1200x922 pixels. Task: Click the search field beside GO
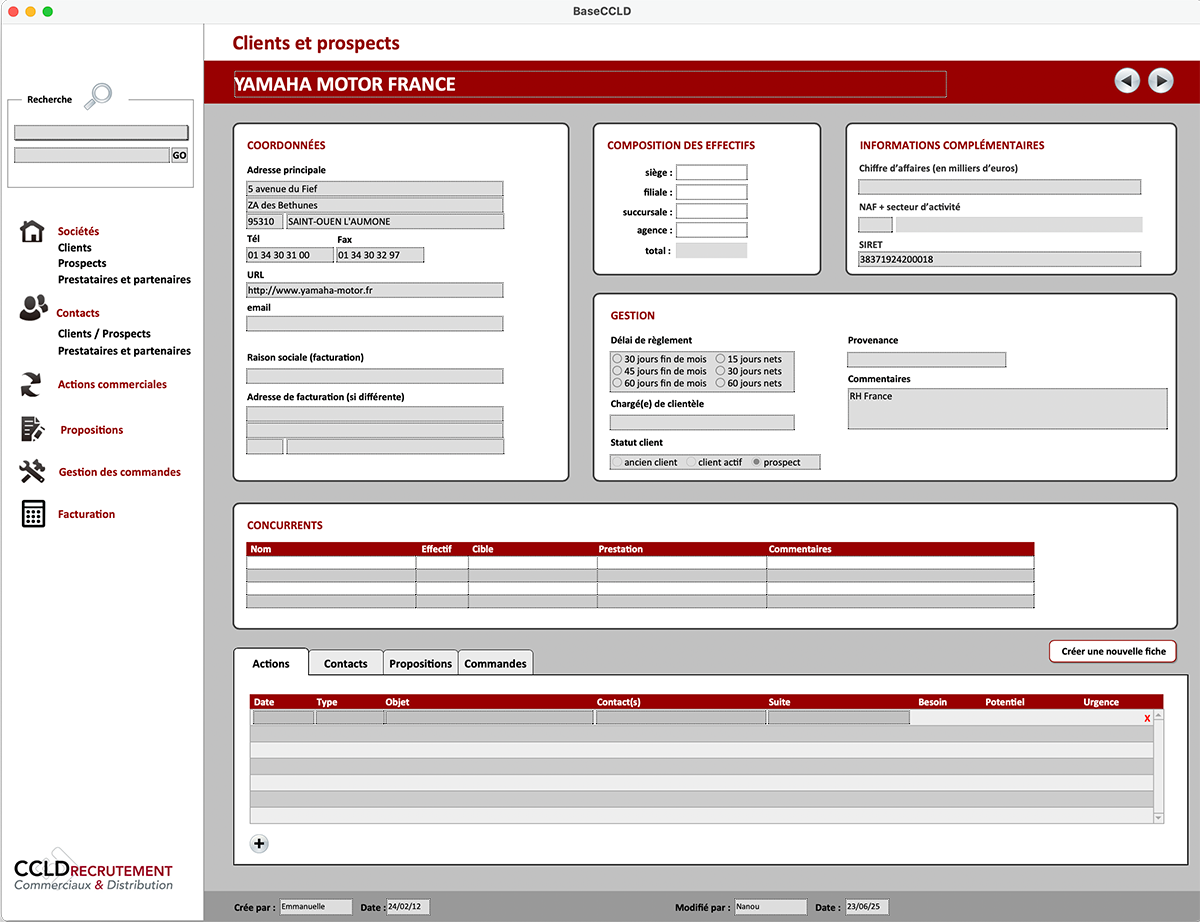92,155
